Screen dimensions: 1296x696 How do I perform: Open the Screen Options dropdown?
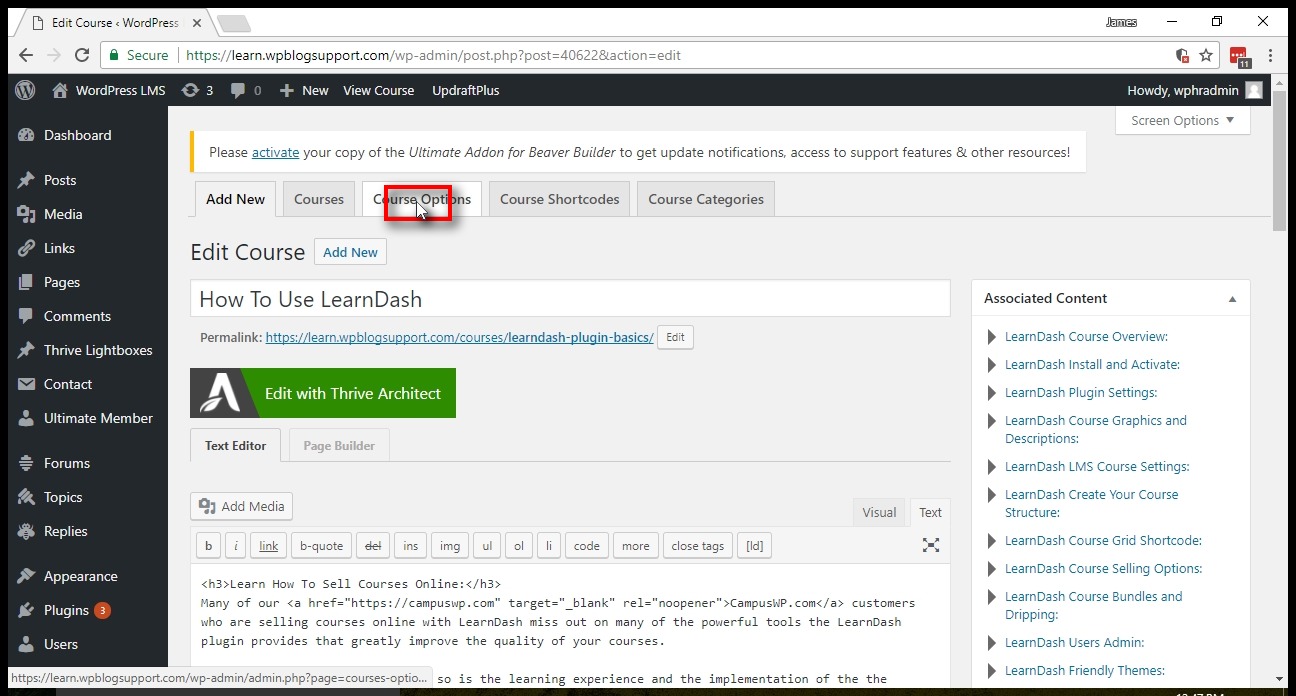pyautogui.click(x=1183, y=120)
